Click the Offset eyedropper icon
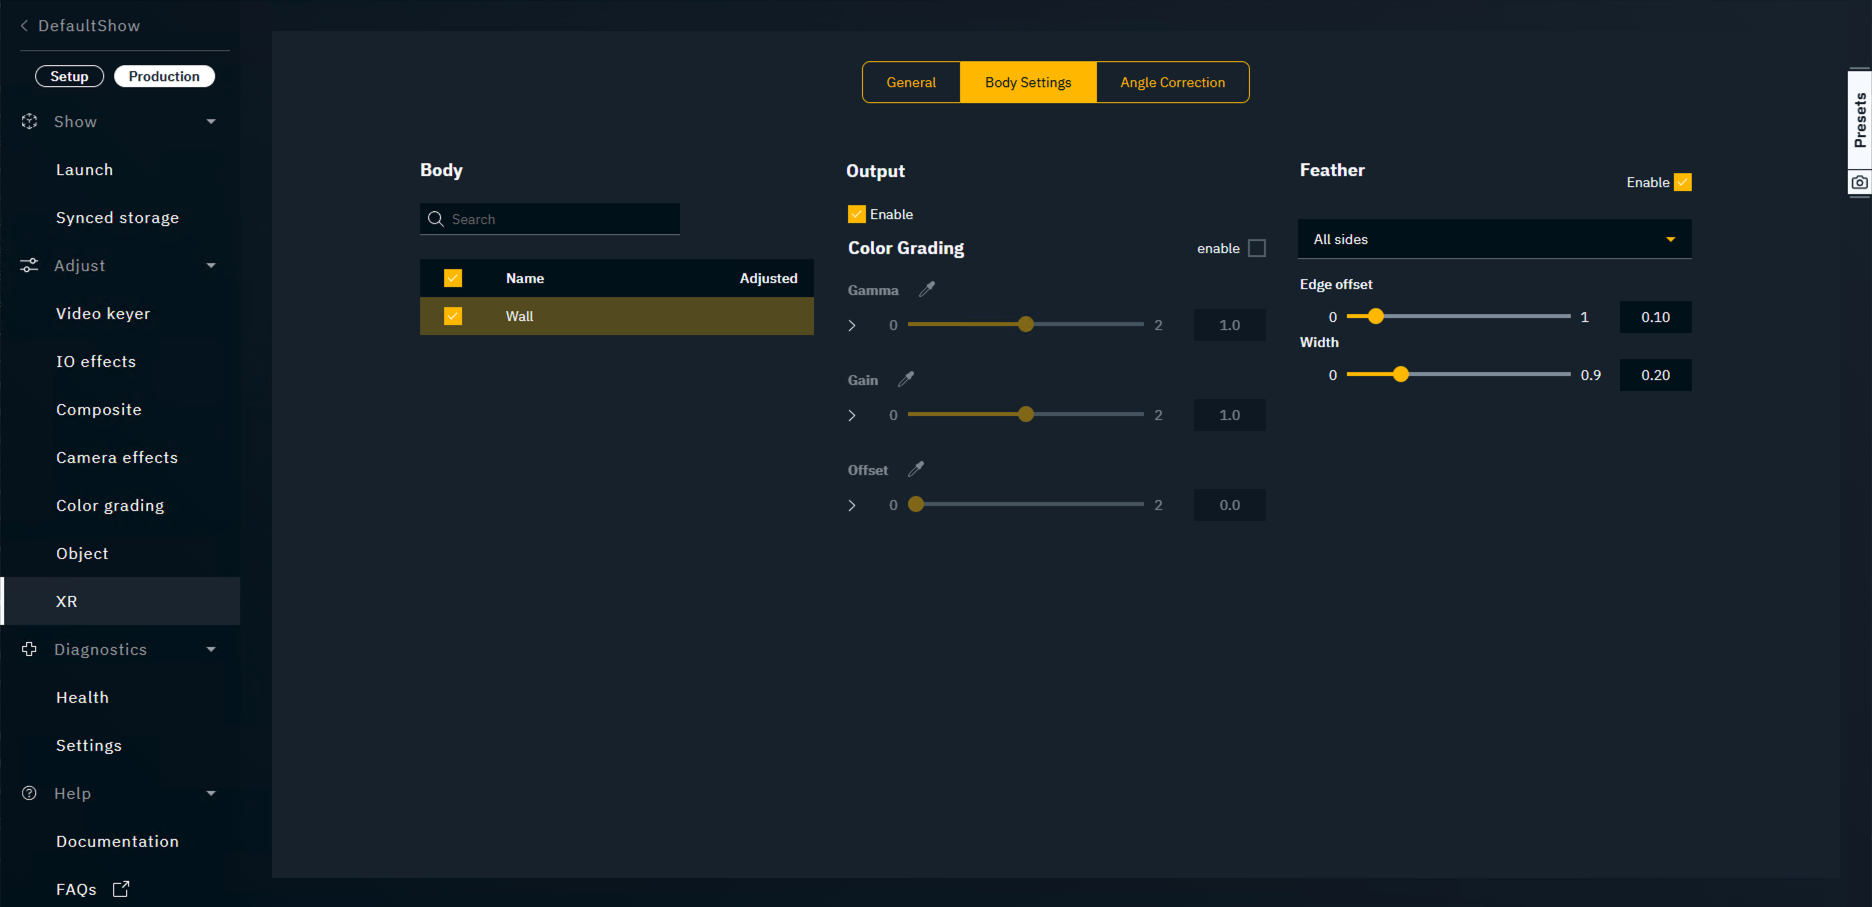The height and width of the screenshot is (907, 1872). pyautogui.click(x=916, y=469)
